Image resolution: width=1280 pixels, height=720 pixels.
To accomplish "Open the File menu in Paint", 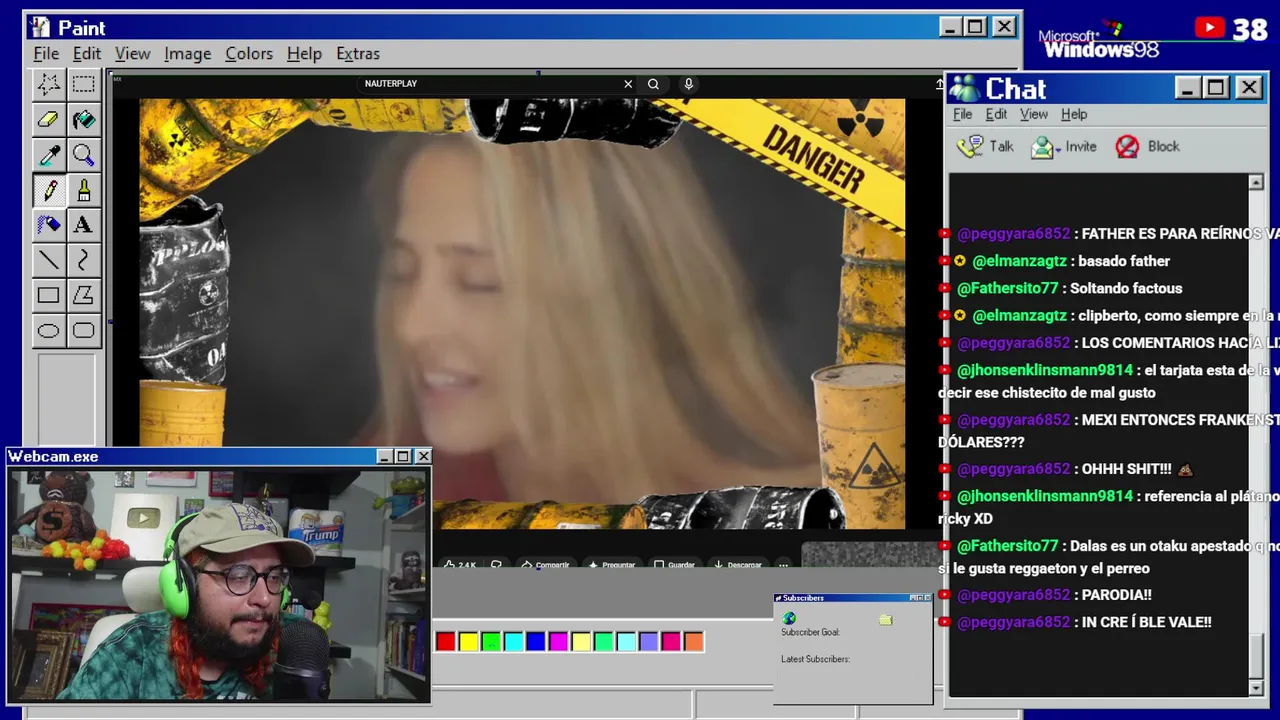I will click(46, 54).
